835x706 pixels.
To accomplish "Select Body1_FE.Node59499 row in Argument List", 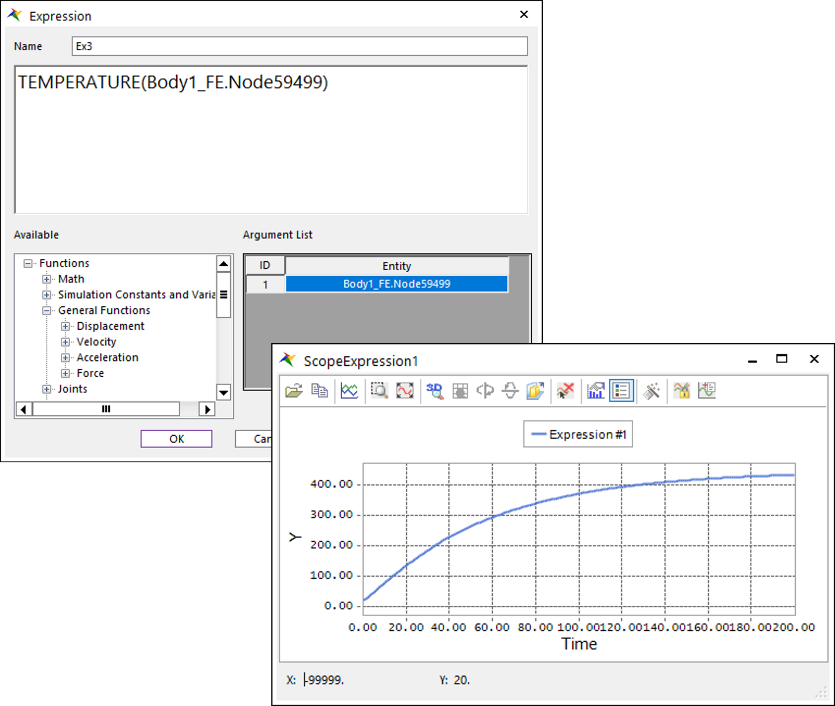I will click(396, 284).
